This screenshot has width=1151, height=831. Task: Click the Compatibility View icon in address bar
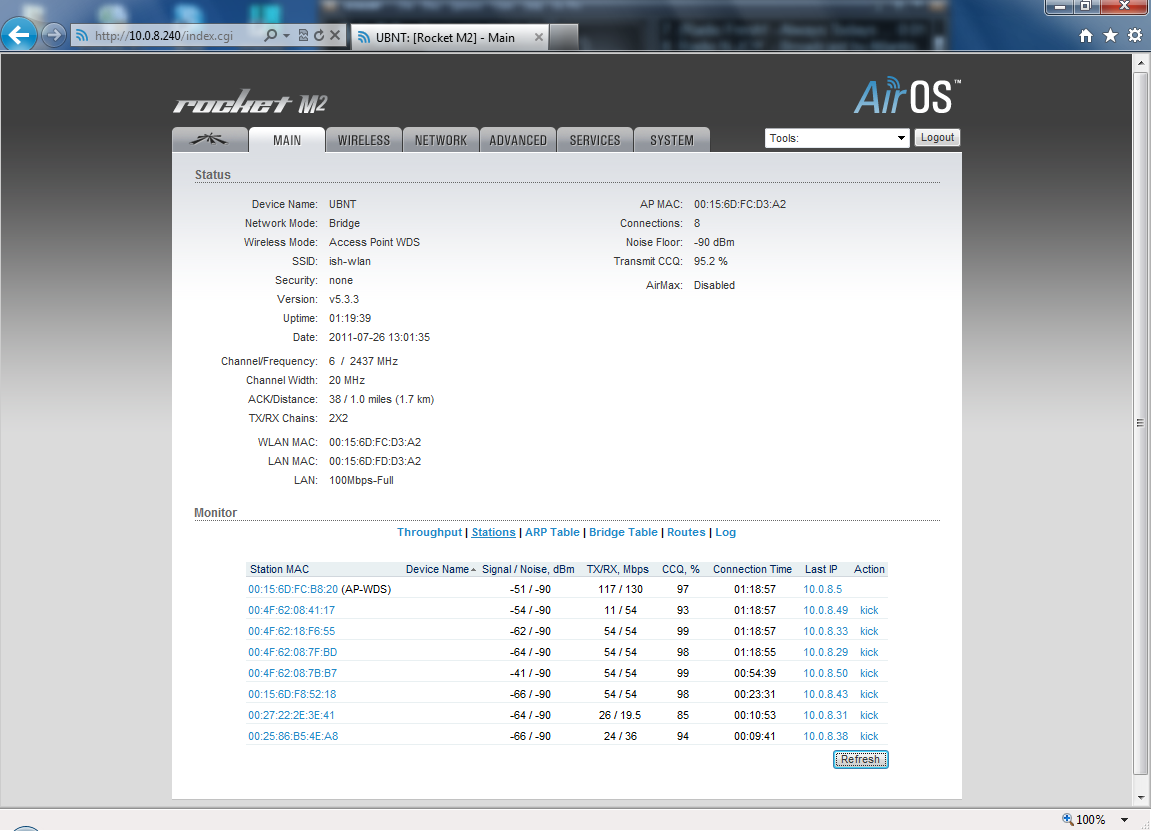click(303, 36)
